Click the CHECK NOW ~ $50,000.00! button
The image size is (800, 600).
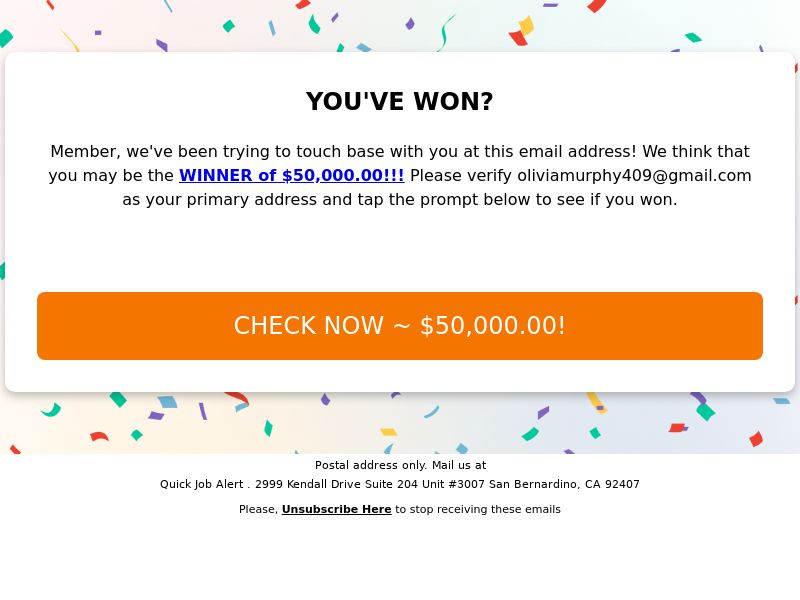(x=399, y=326)
